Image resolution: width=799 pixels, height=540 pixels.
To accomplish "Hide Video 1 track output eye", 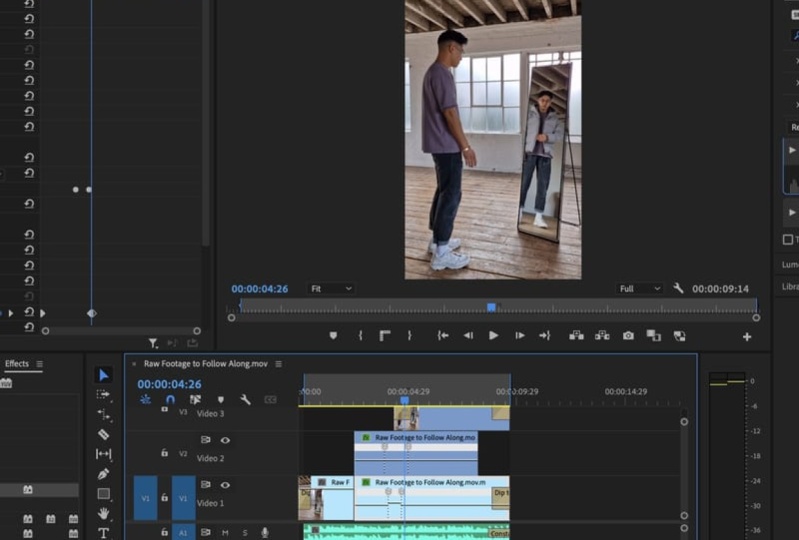I will 225,485.
